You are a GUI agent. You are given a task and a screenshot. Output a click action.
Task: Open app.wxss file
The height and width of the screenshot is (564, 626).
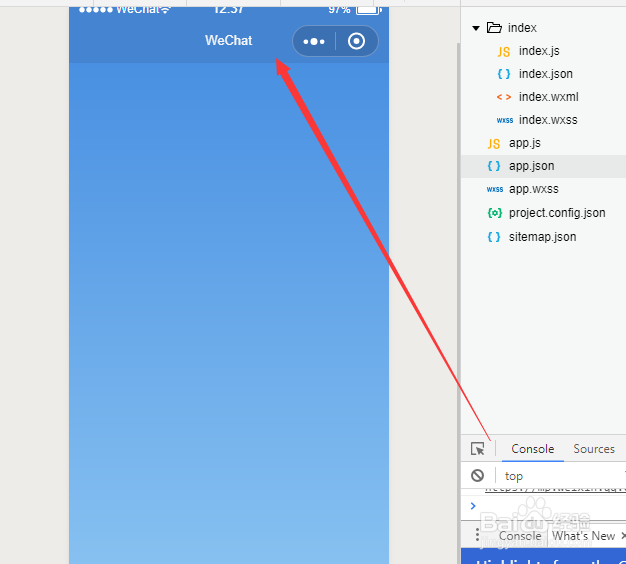[533, 189]
